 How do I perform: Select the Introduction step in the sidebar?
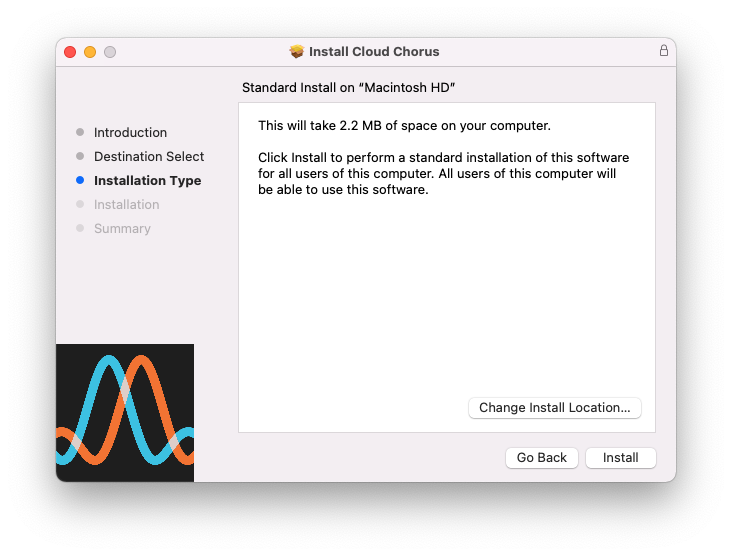[130, 133]
